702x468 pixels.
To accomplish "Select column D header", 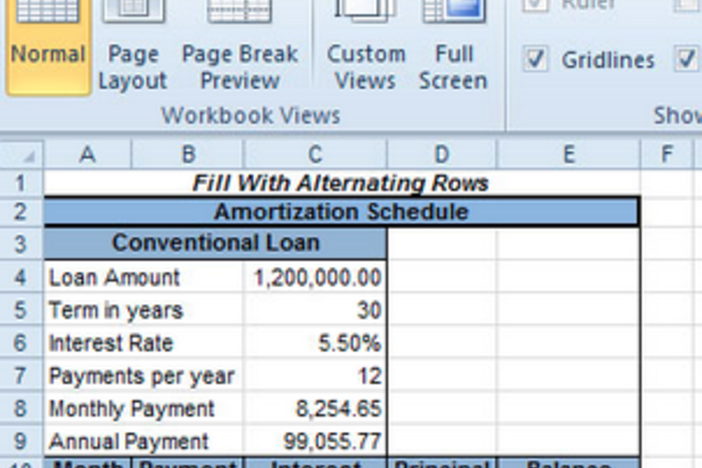I will pos(441,155).
